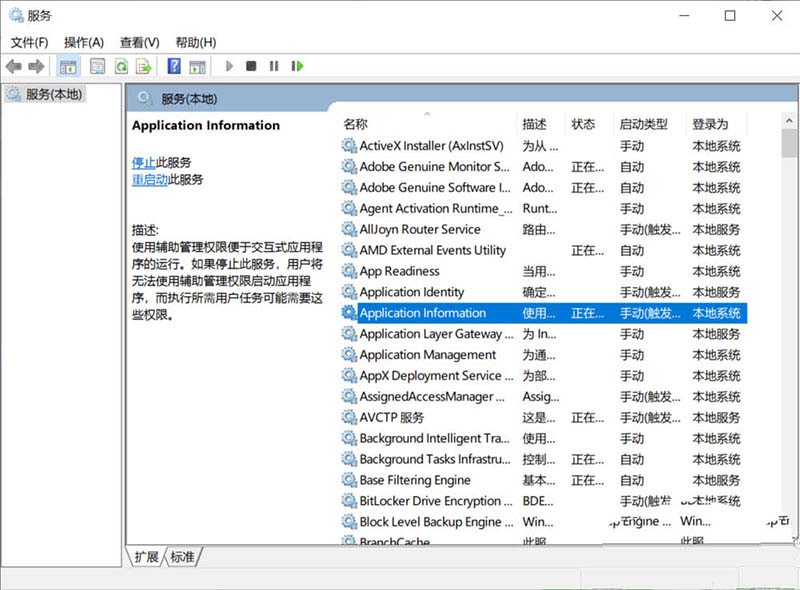Open the Properties toolbar icon
Viewport: 800px width, 590px height.
pos(97,66)
